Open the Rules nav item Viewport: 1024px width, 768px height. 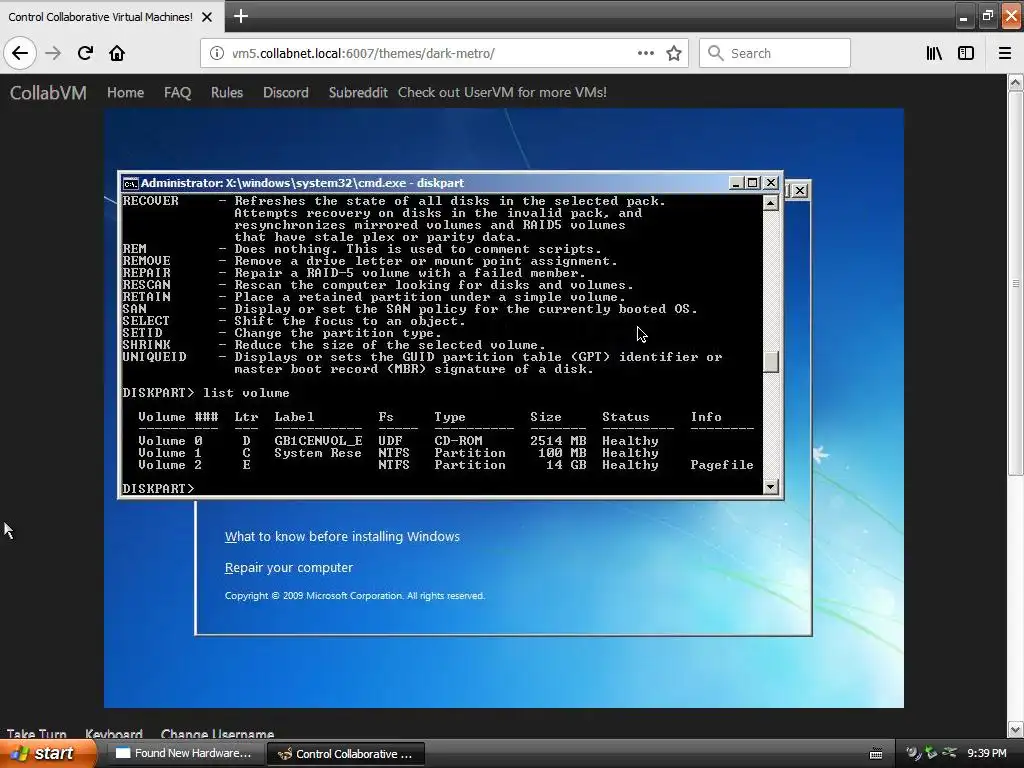pos(227,93)
